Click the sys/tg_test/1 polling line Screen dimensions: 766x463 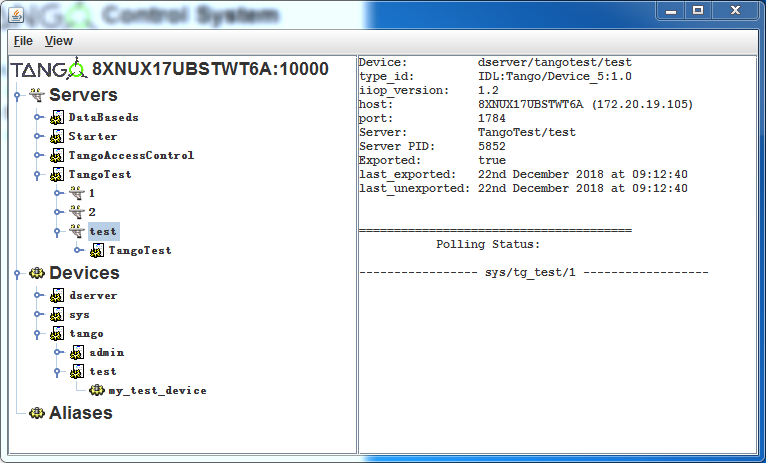(x=533, y=273)
